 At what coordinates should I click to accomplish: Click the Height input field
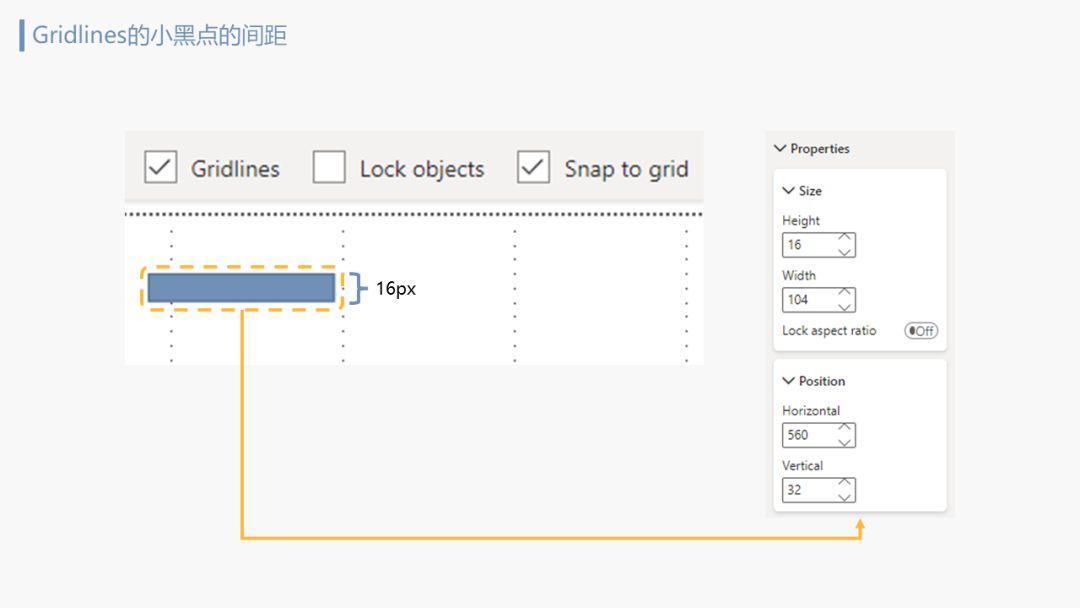pyautogui.click(x=808, y=245)
